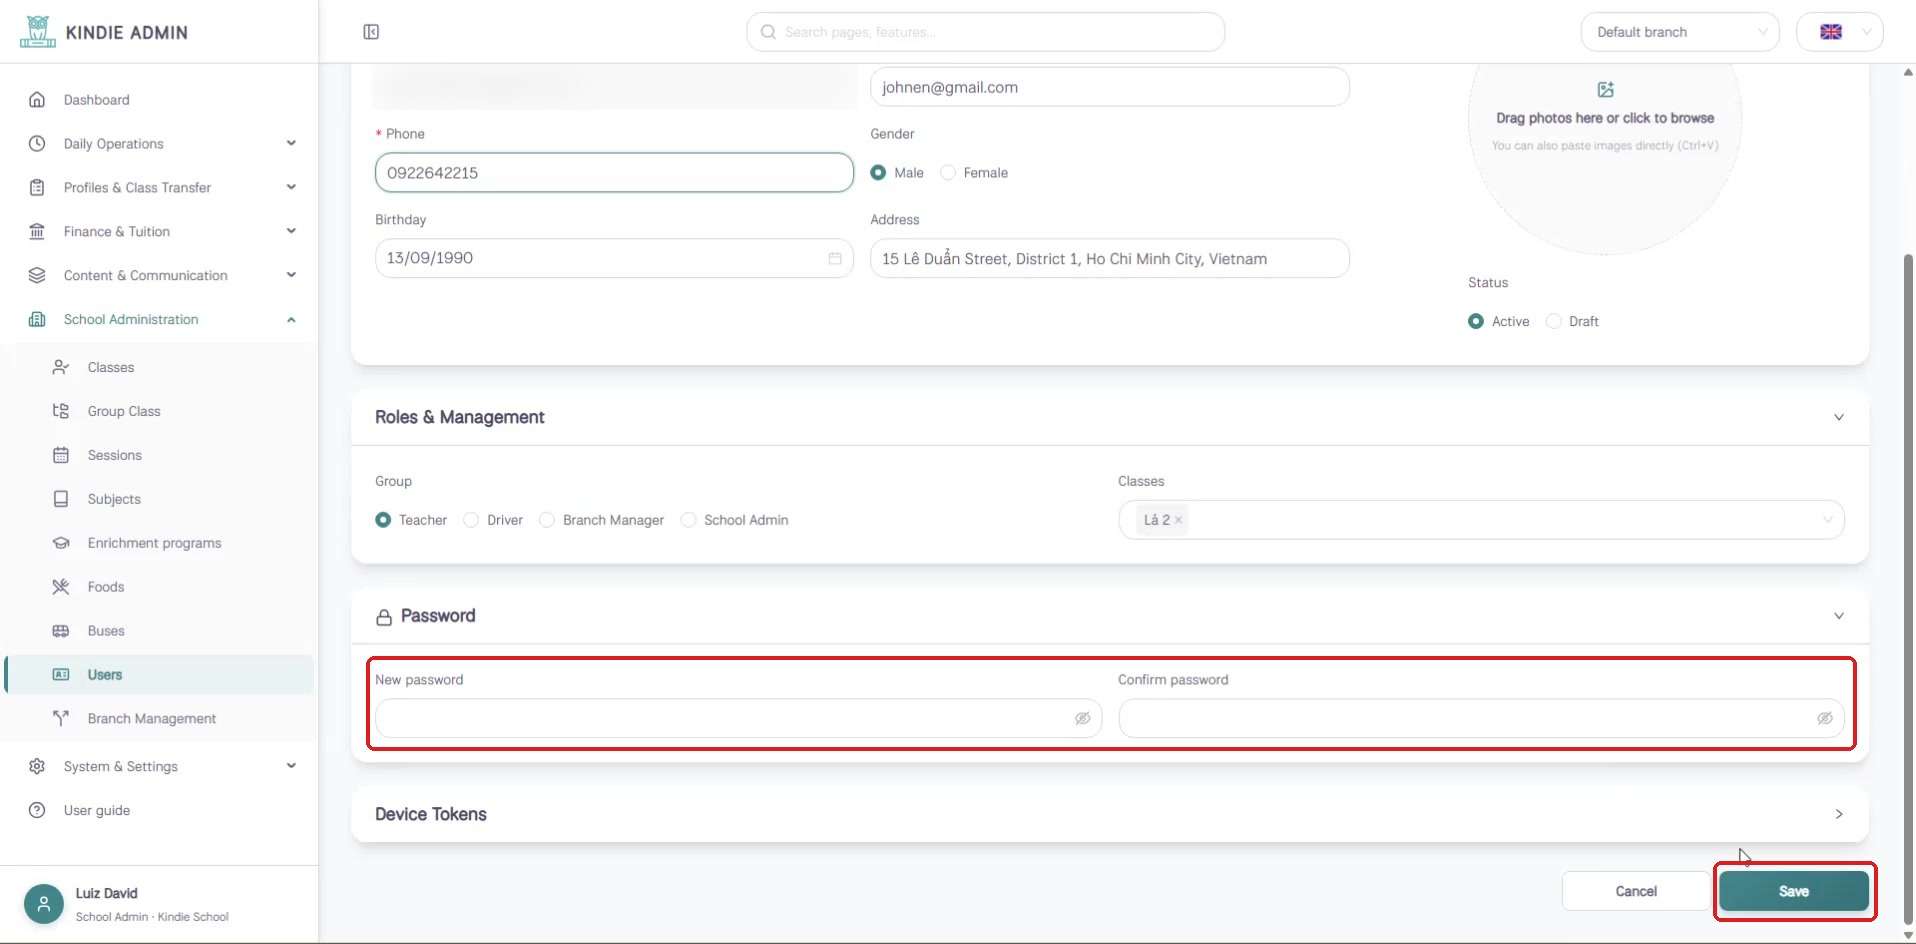1916x944 pixels.
Task: Click the Enrichment programs graduation cap icon
Action: (61, 543)
